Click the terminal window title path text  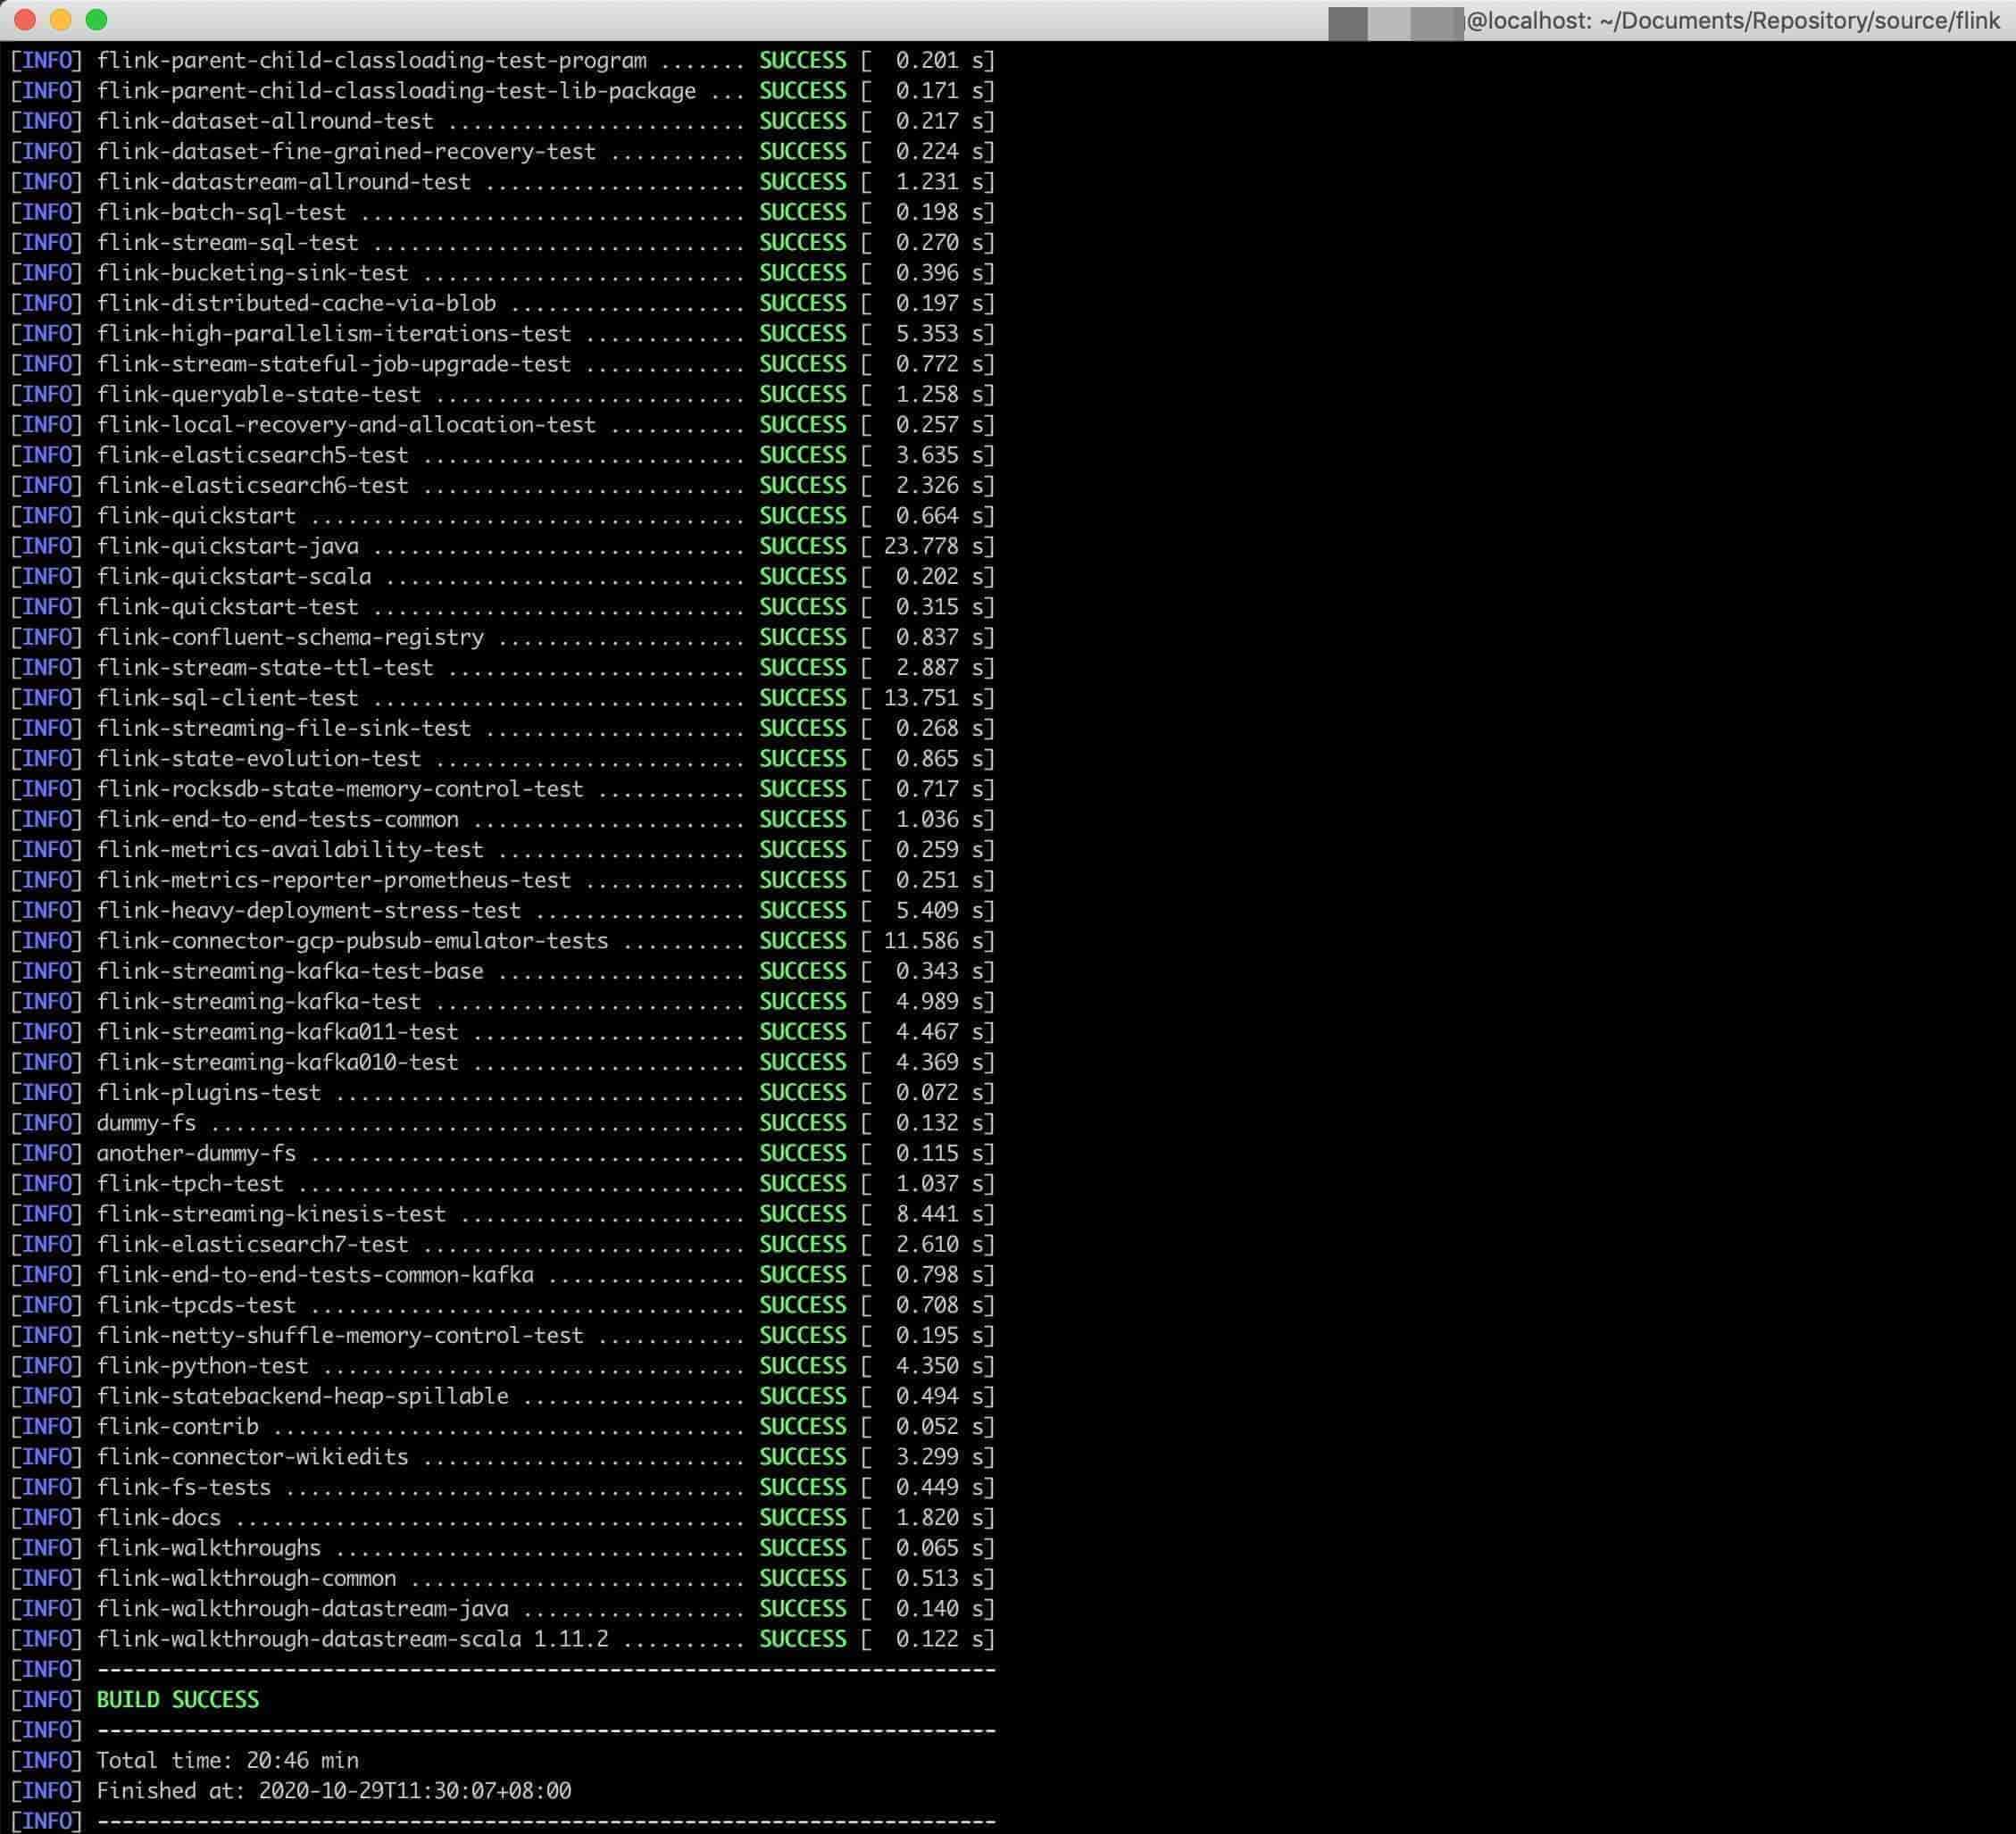coord(1733,21)
